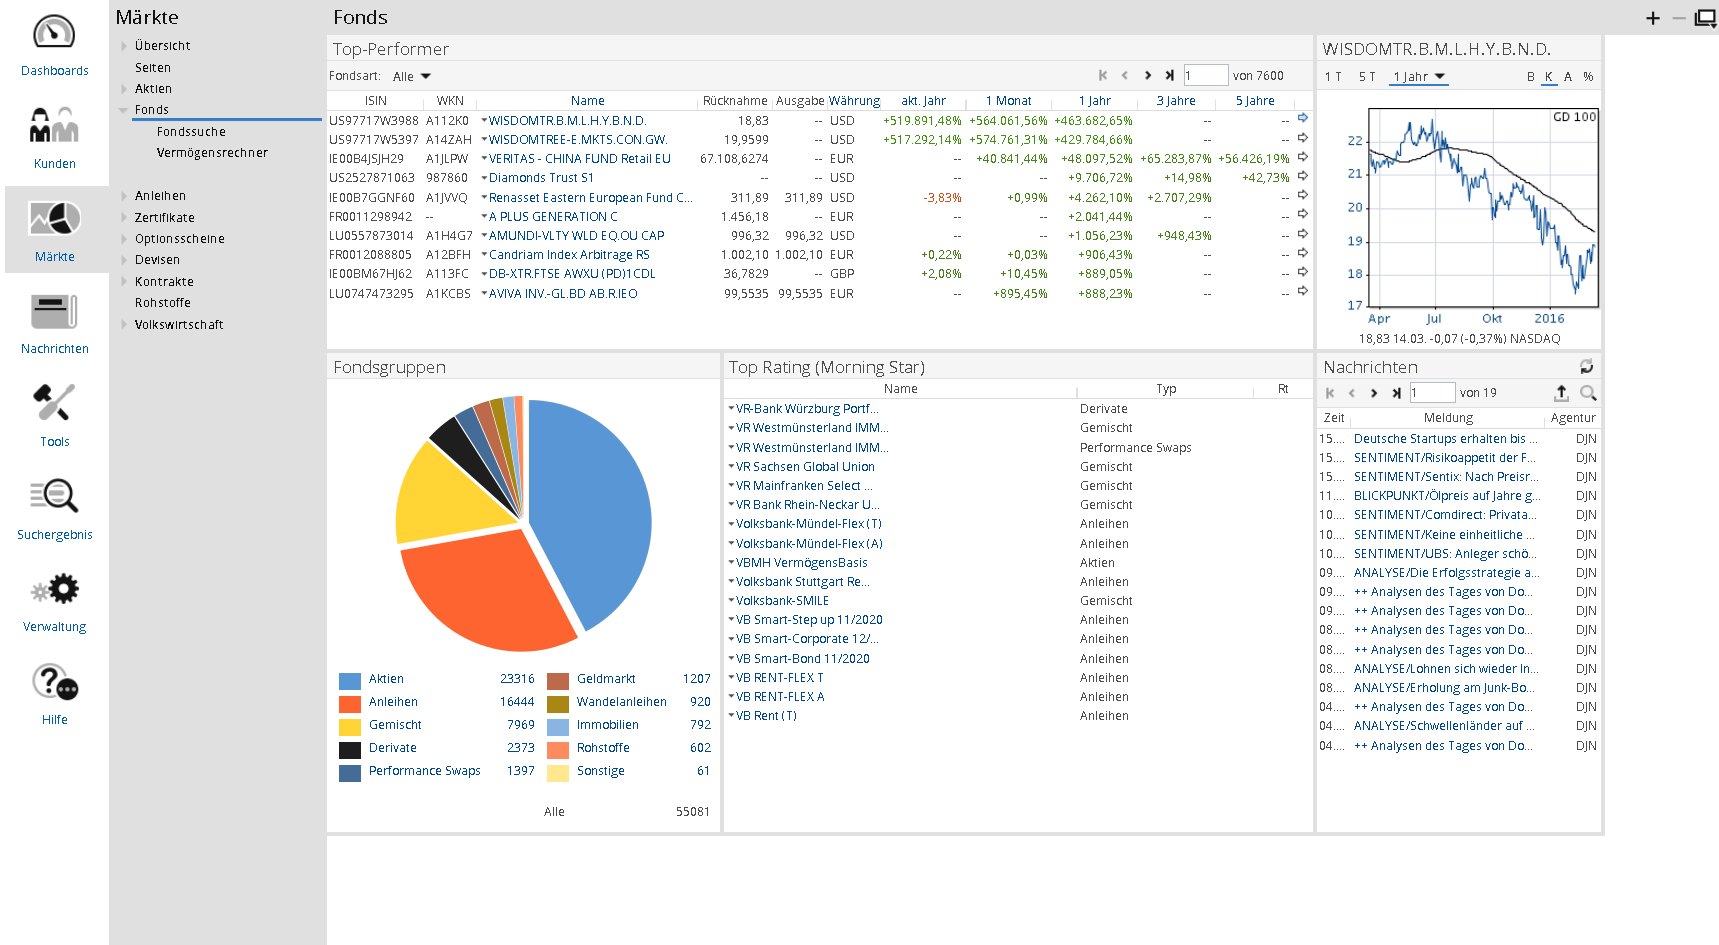Switch chart to 5 T range
This screenshot has height=945, width=1719.
pos(1366,77)
